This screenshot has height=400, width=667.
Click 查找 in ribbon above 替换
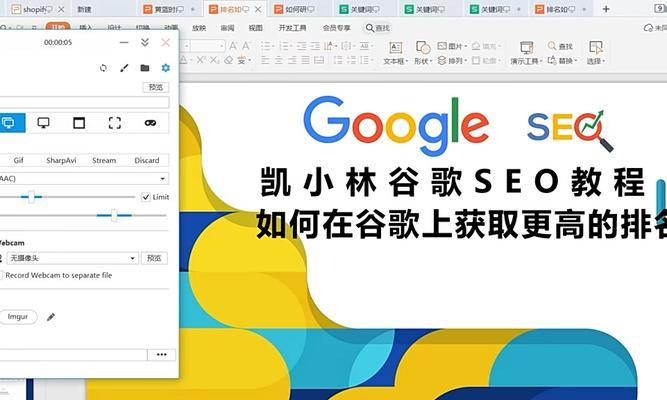point(560,46)
